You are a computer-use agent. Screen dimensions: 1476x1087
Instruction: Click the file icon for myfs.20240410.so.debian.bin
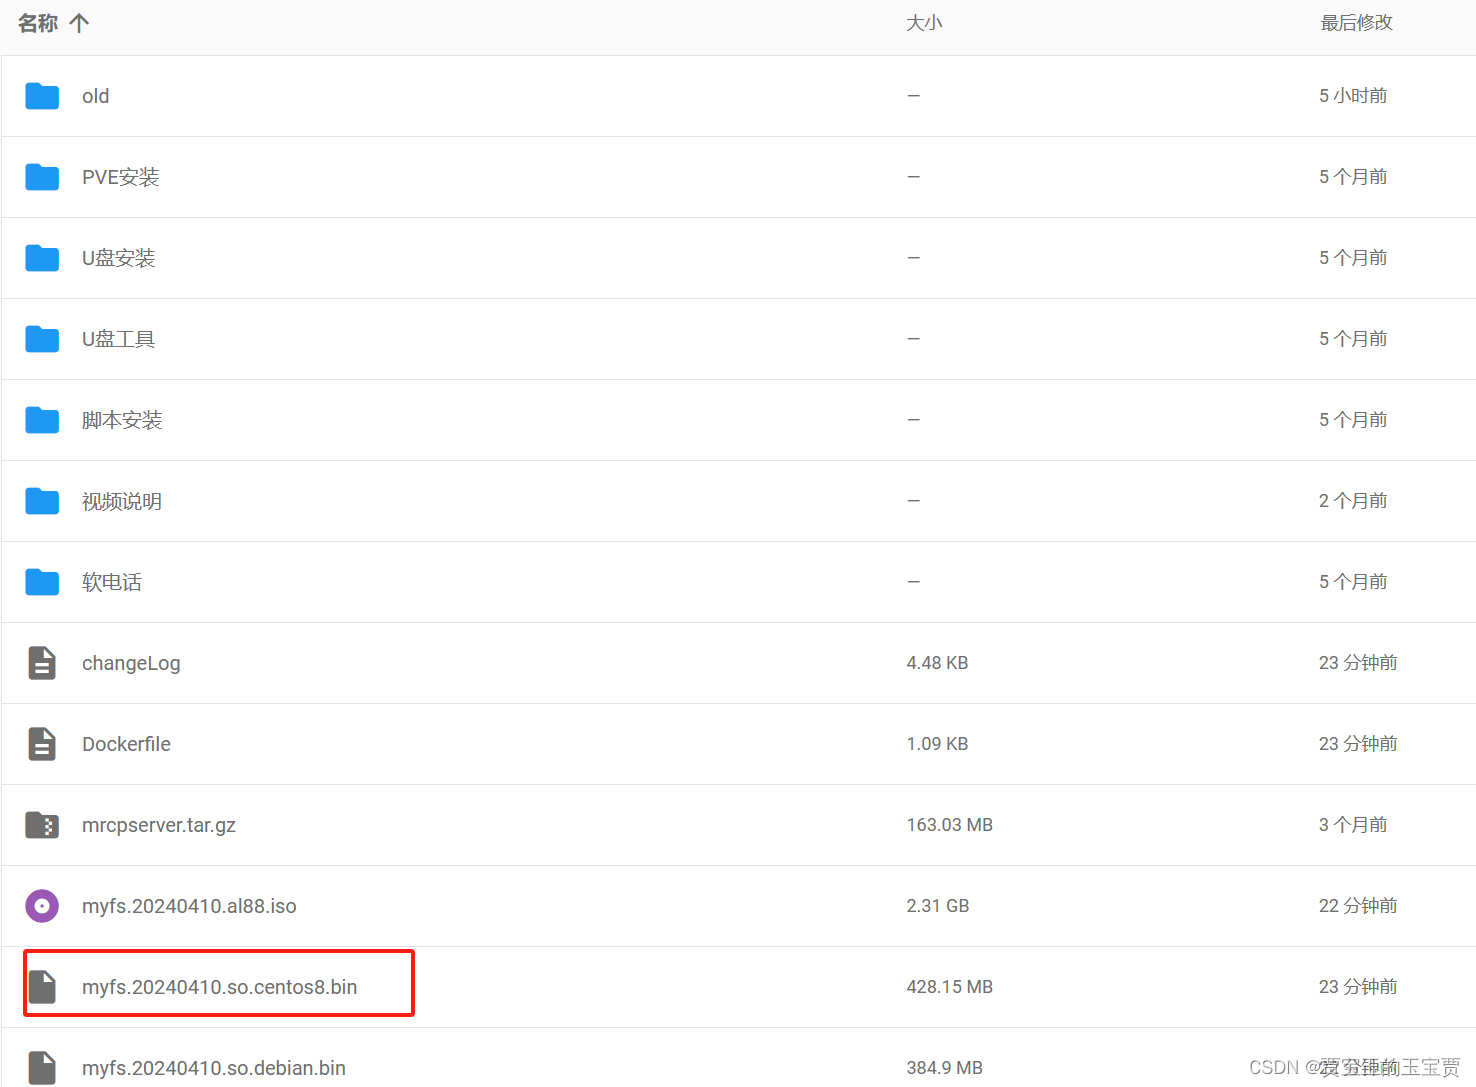[x=42, y=1068]
